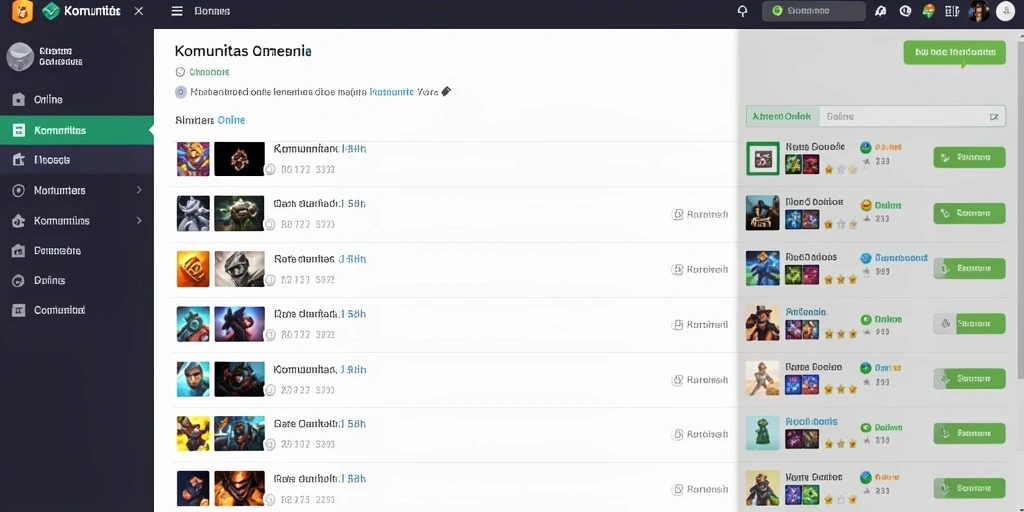This screenshot has height=512, width=1024.
Task: Click the orange shield icon in top-left corner
Action: pyautogui.click(x=22, y=11)
